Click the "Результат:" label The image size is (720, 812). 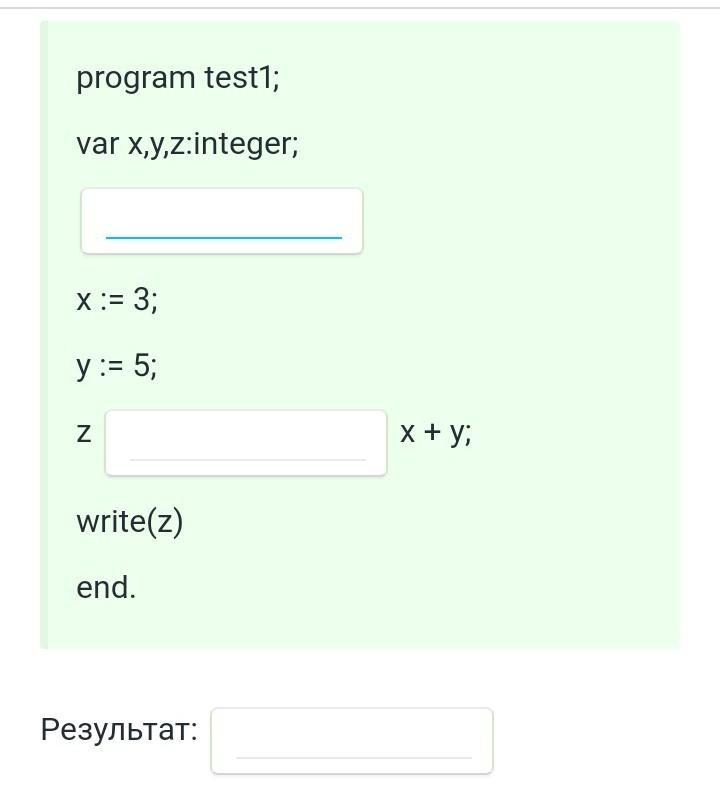(119, 730)
